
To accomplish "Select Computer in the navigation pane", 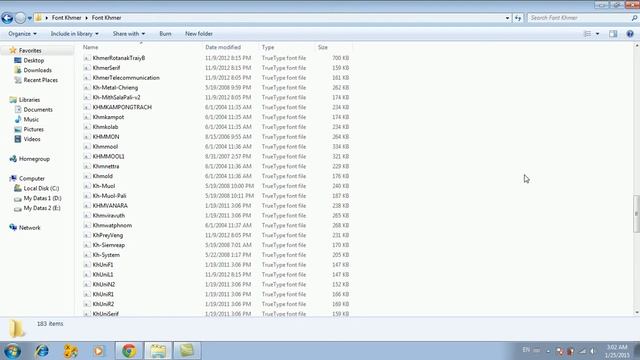I will pos(32,178).
